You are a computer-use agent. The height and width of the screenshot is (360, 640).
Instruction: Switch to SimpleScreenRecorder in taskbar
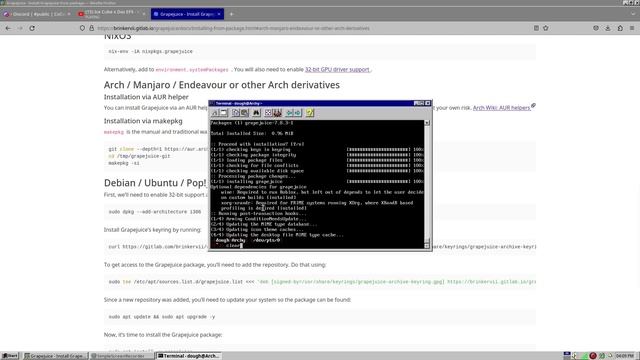pyautogui.click(x=122, y=356)
